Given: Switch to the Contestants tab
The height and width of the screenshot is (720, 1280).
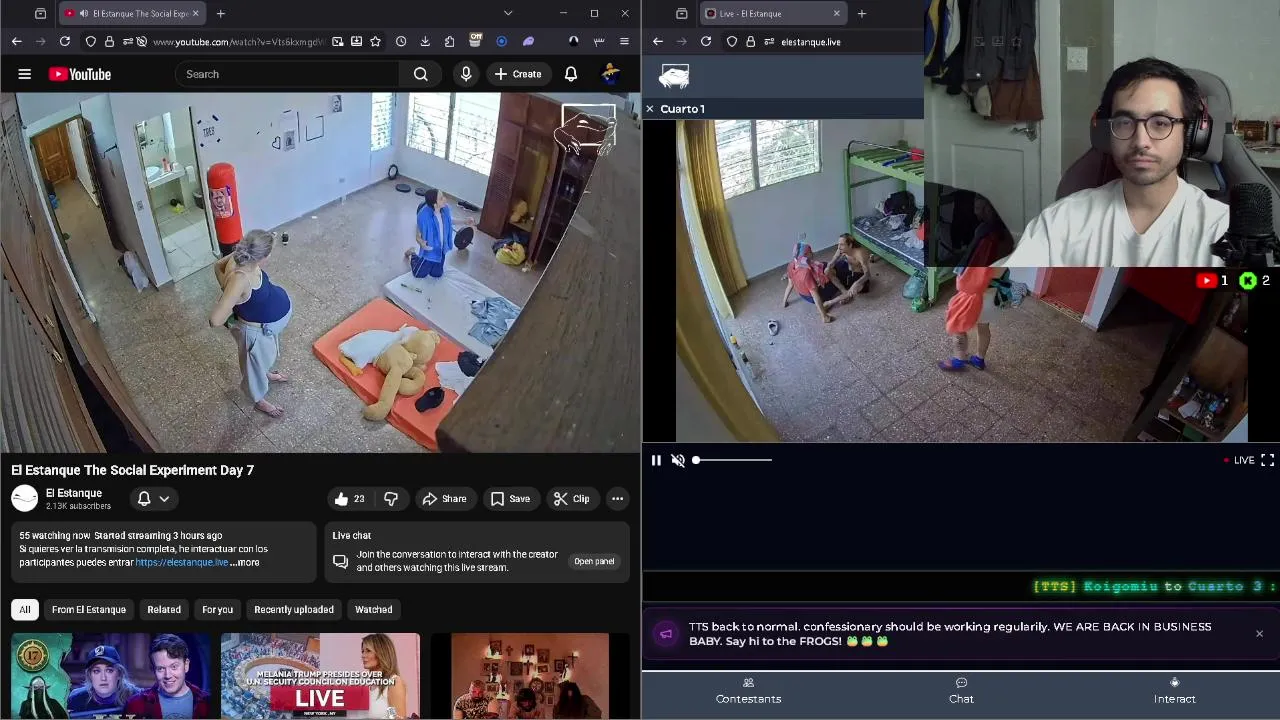Looking at the screenshot, I should tap(748, 691).
